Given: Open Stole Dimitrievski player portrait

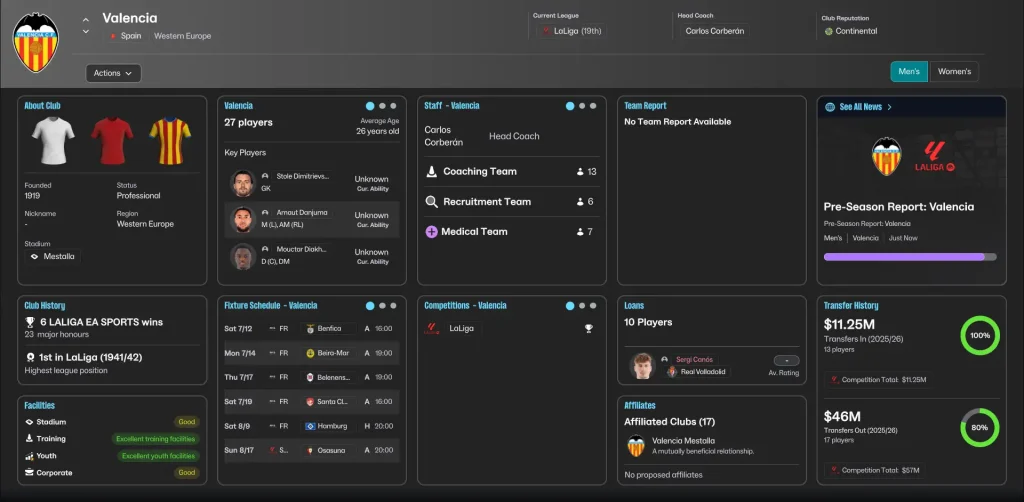Looking at the screenshot, I should (242, 183).
